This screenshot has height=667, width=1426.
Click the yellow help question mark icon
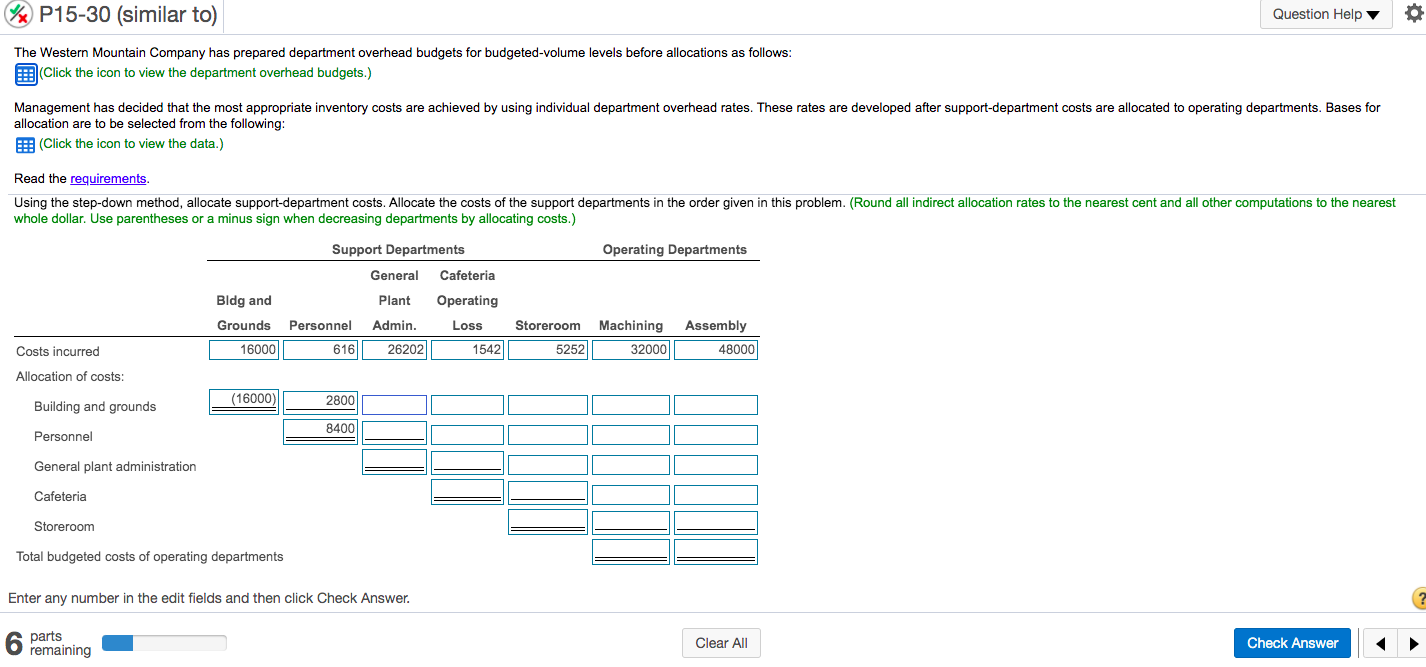tap(1418, 598)
